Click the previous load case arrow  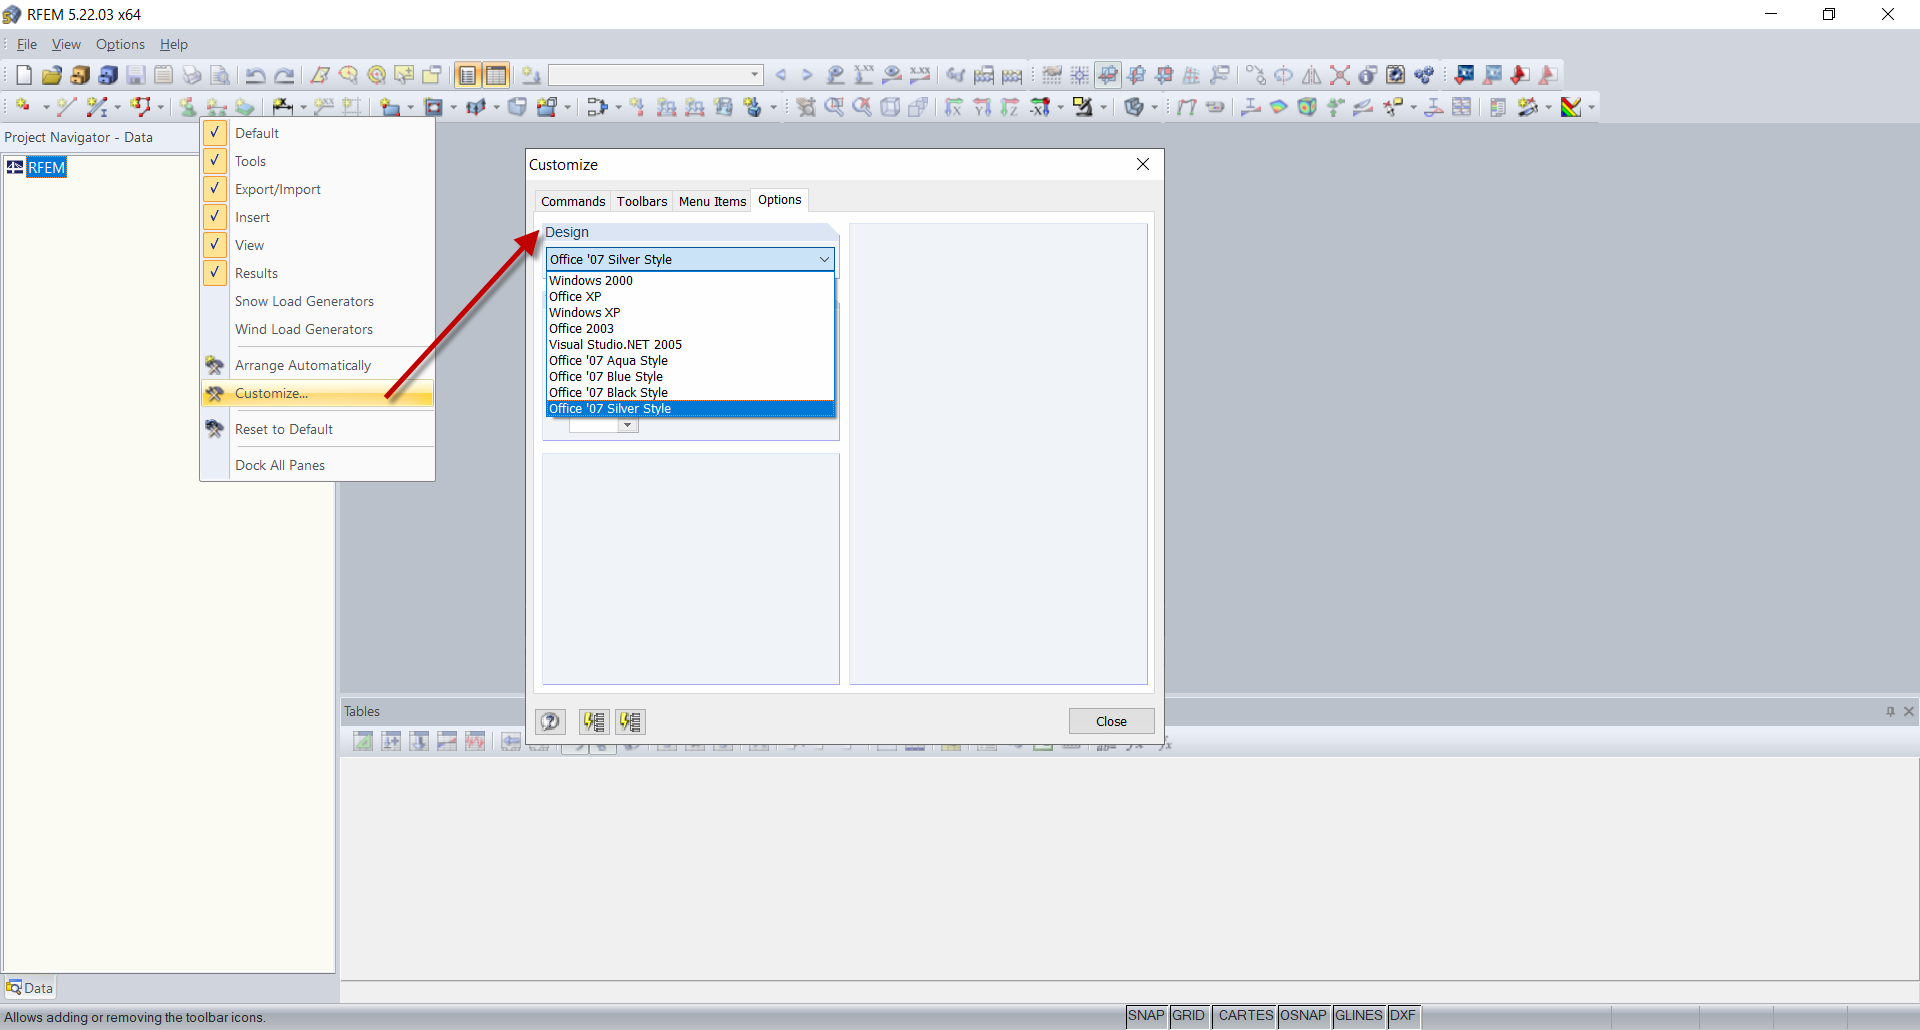tap(781, 75)
